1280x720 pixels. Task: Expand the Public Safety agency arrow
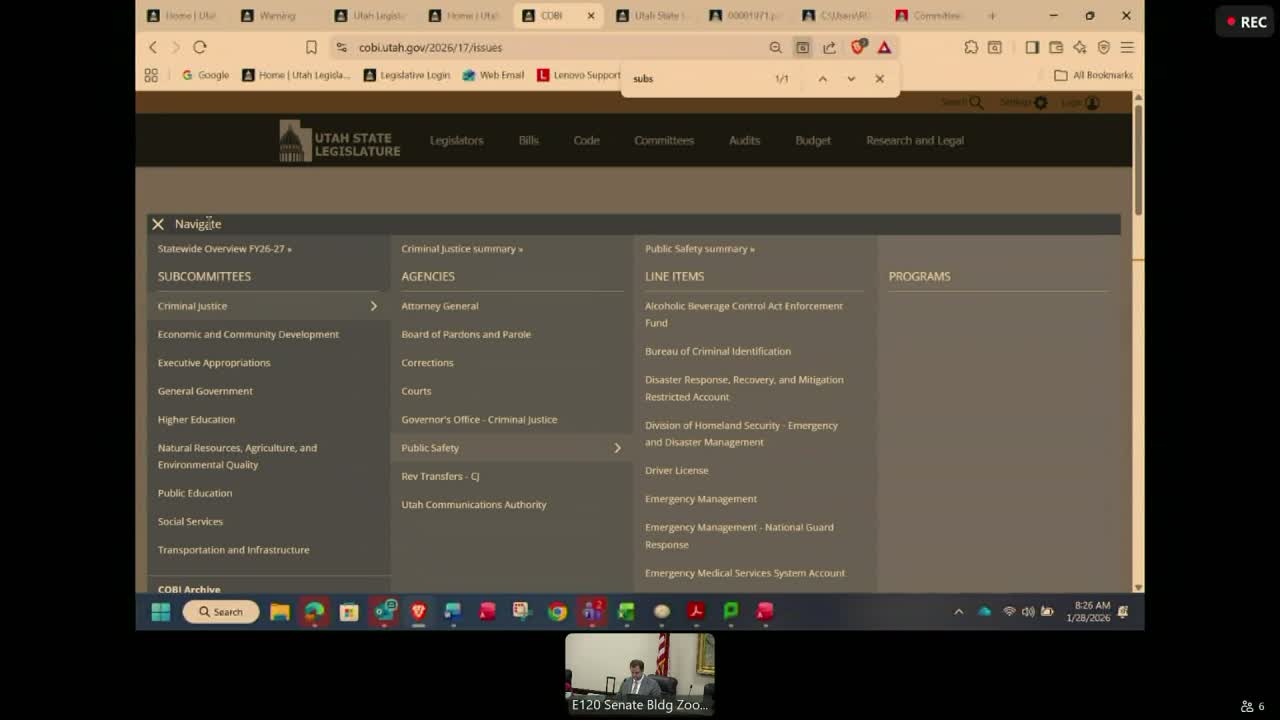(x=617, y=448)
